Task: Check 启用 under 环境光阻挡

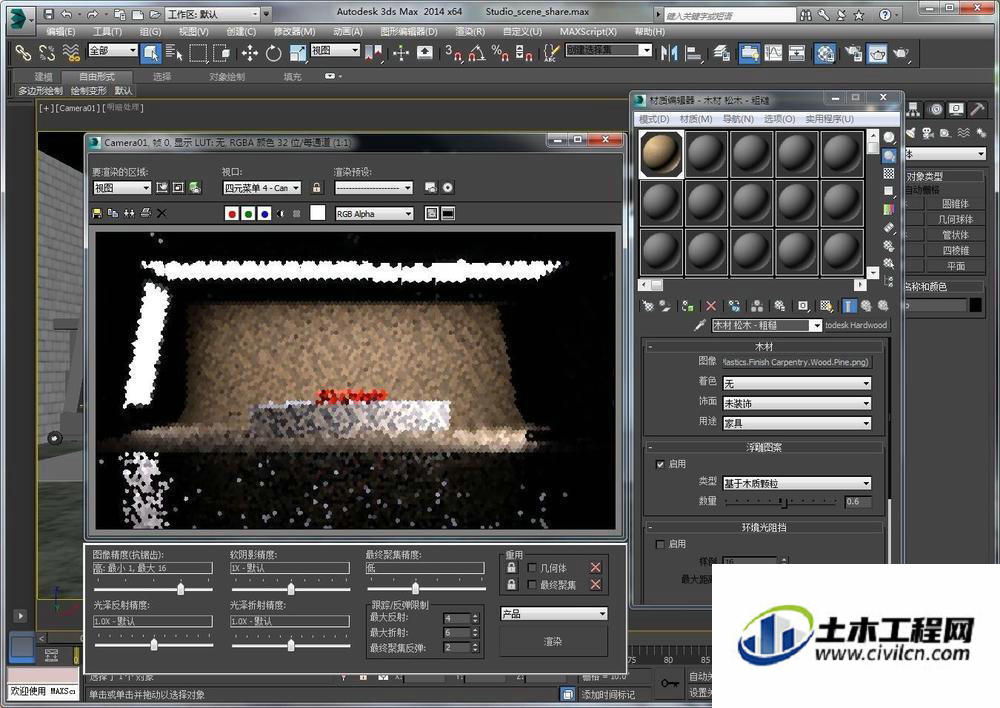Action: coord(660,544)
